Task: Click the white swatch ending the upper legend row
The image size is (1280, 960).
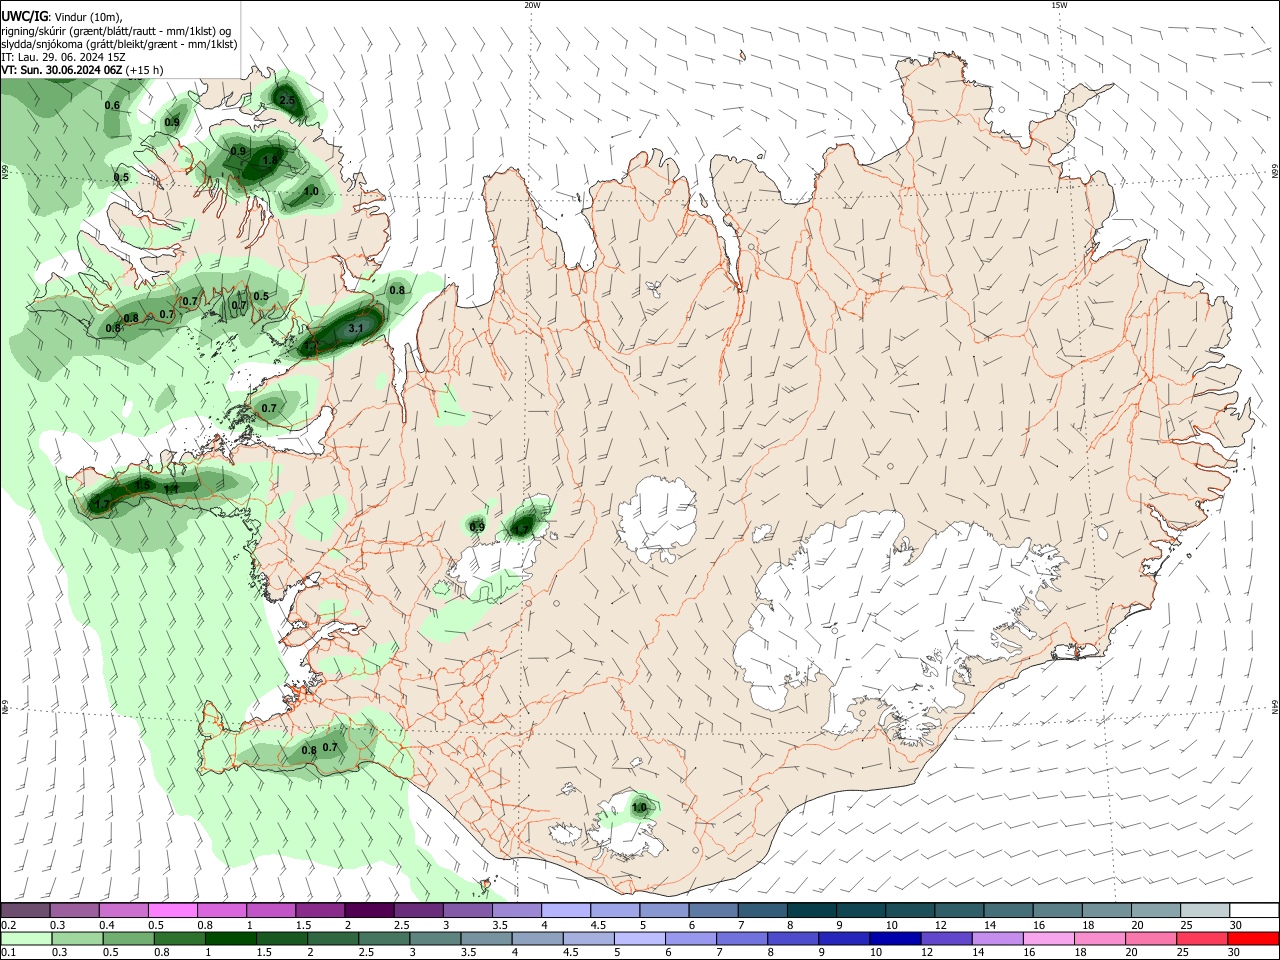Action: point(1255,910)
